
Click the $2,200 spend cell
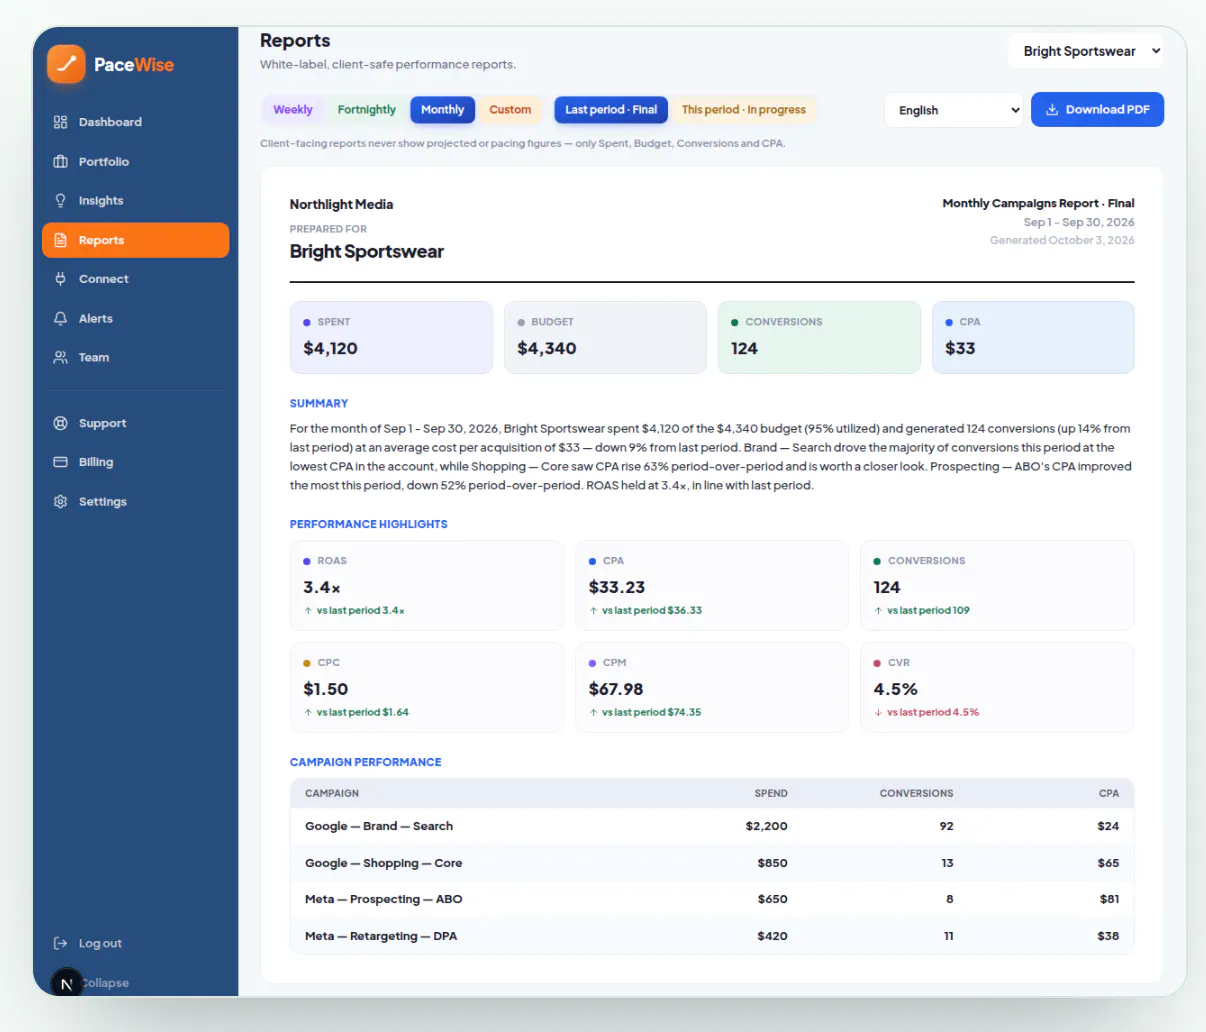[x=767, y=826]
